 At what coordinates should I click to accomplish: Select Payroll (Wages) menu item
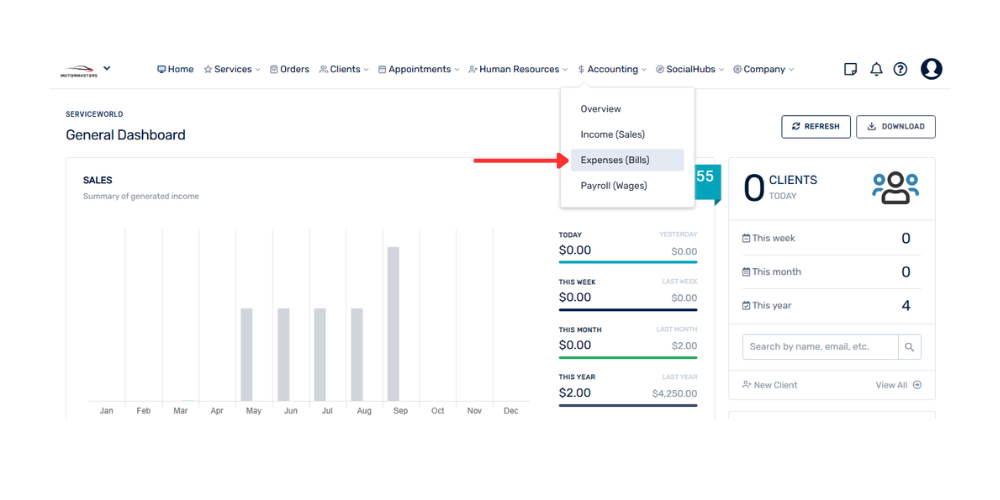point(614,185)
